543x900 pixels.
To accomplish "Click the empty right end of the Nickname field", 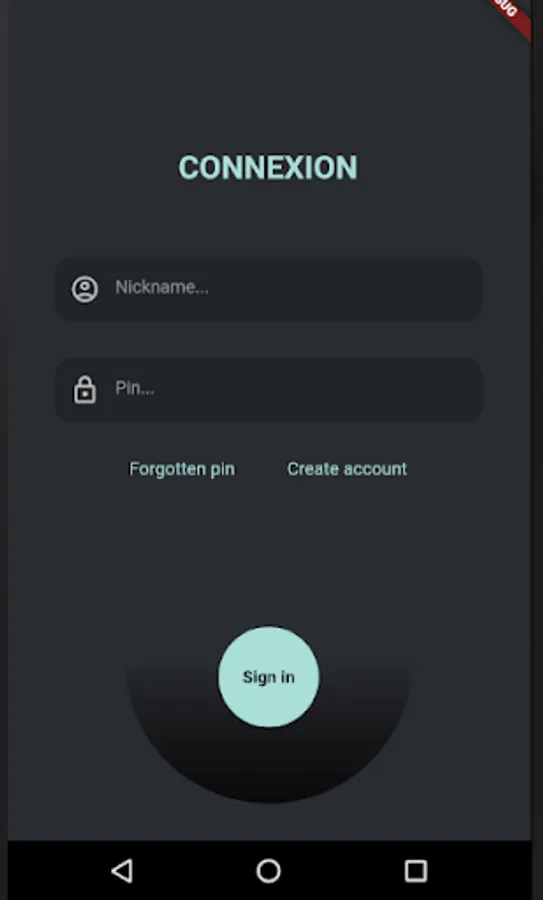I will (436, 289).
